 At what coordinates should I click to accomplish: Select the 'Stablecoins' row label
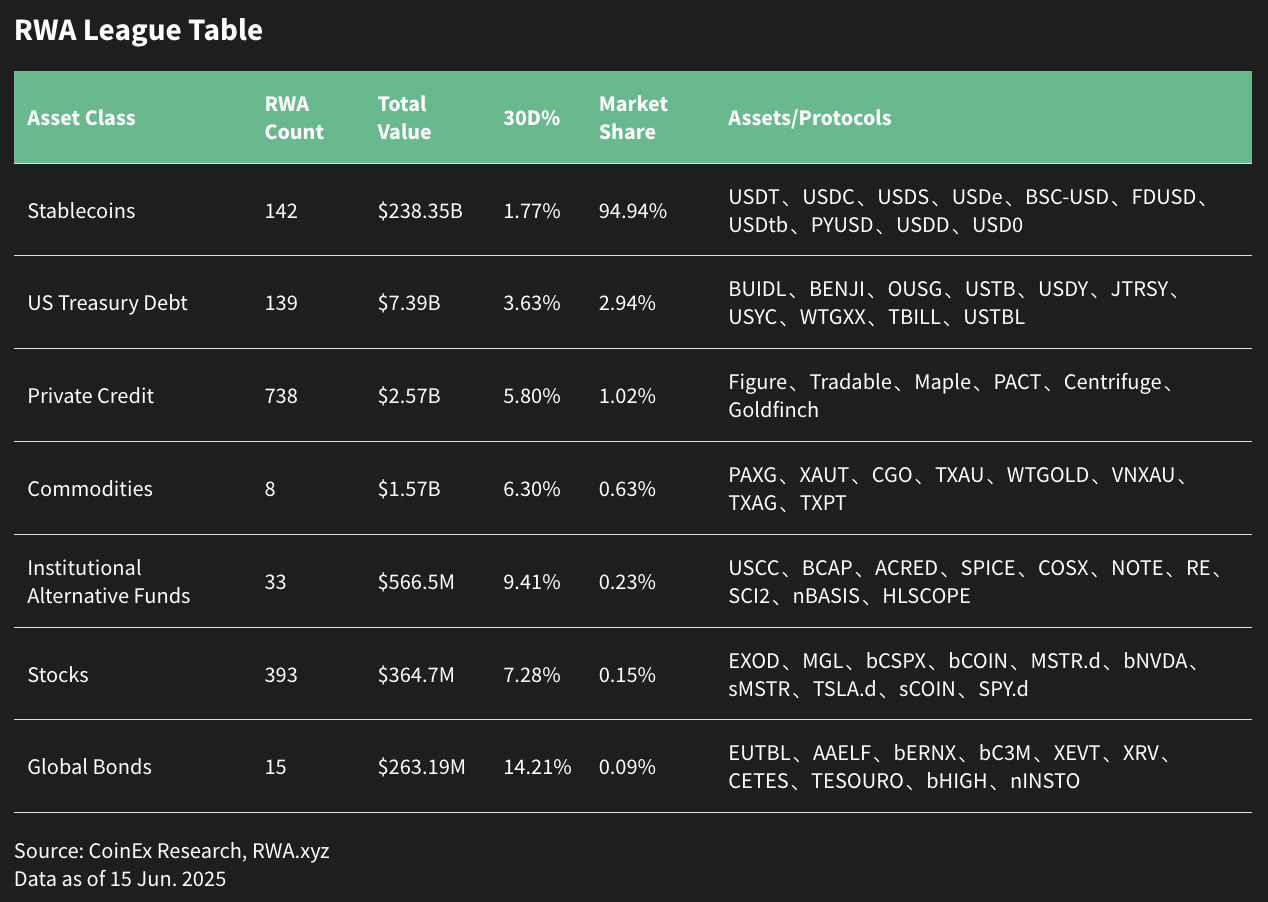click(x=81, y=211)
